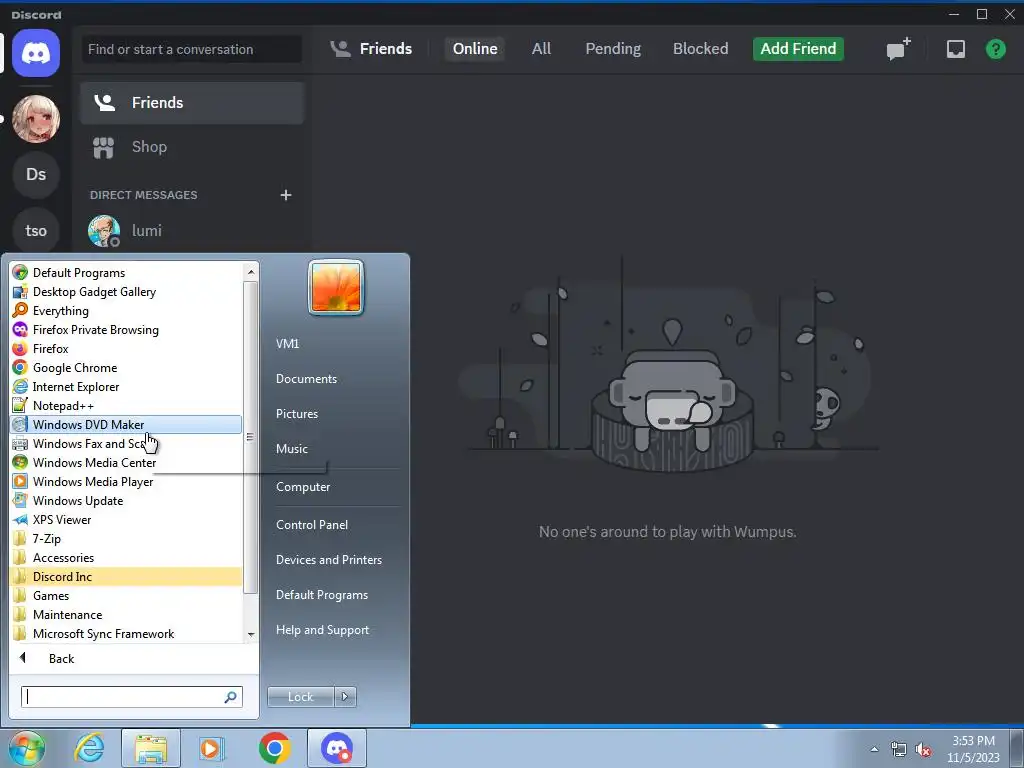Go Back to the main Start menu
This screenshot has height=768, width=1024.
[x=134, y=658]
